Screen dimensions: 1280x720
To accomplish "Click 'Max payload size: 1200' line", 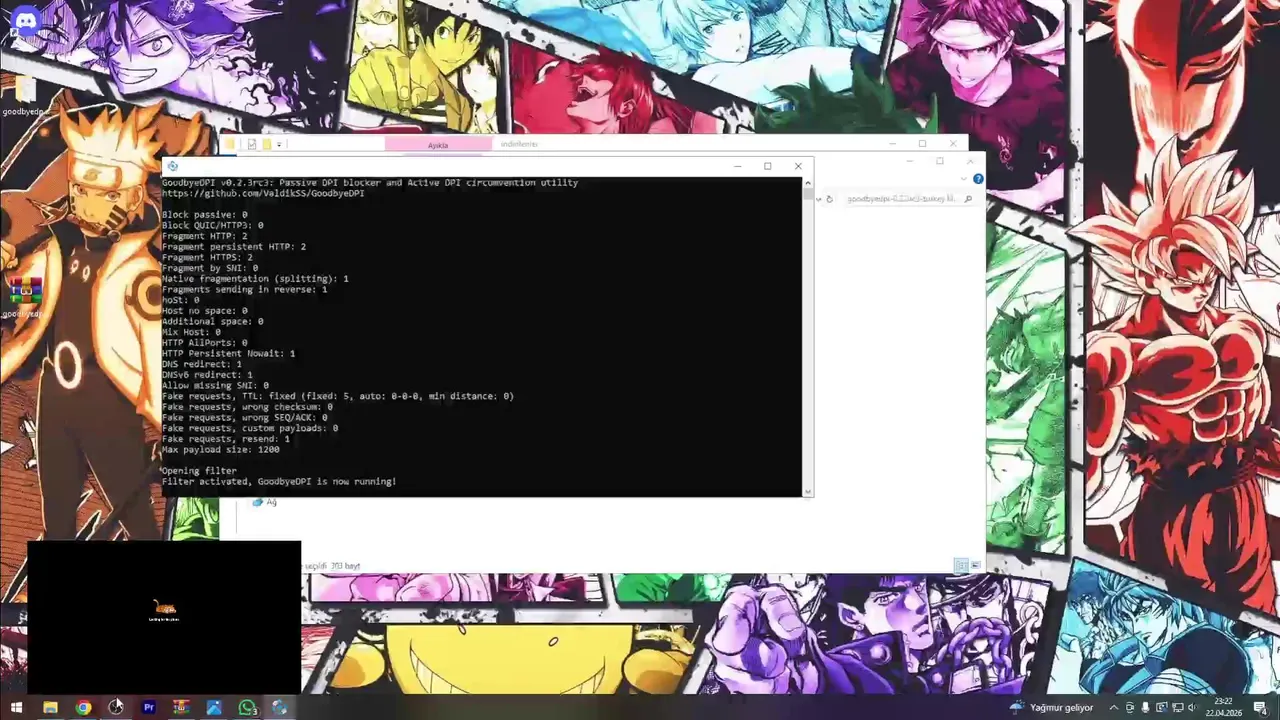I will point(221,449).
